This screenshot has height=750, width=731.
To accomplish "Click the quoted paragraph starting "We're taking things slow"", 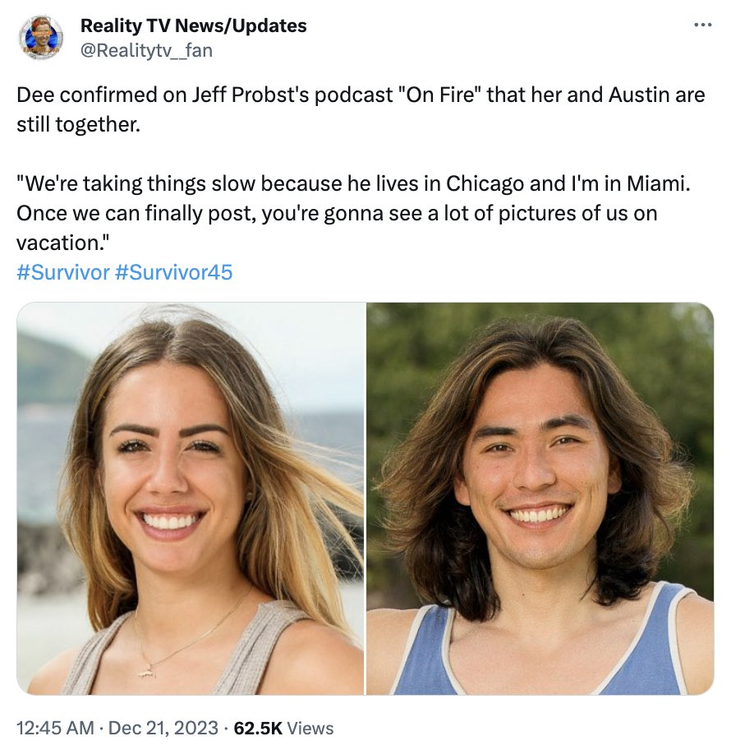I will [354, 213].
